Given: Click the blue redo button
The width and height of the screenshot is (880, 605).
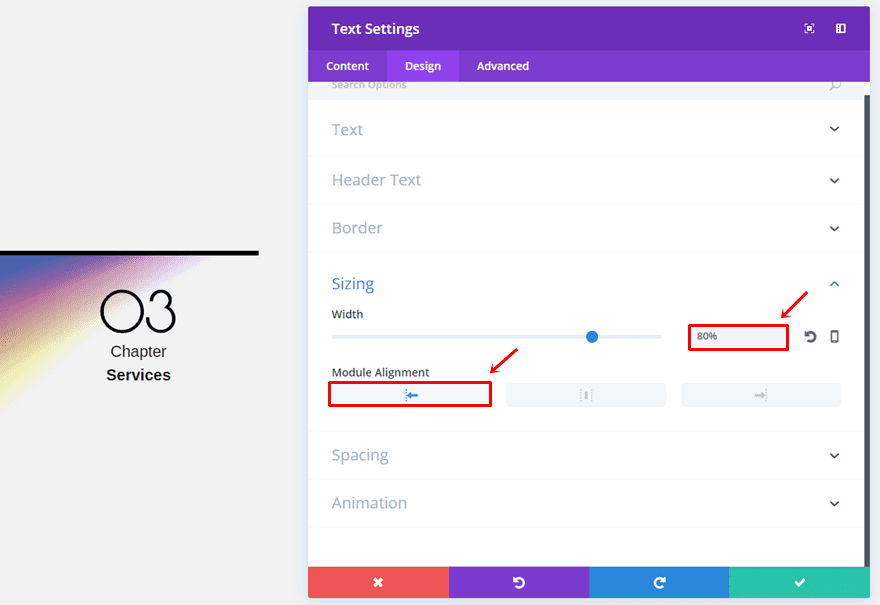Looking at the screenshot, I should pyautogui.click(x=659, y=583).
